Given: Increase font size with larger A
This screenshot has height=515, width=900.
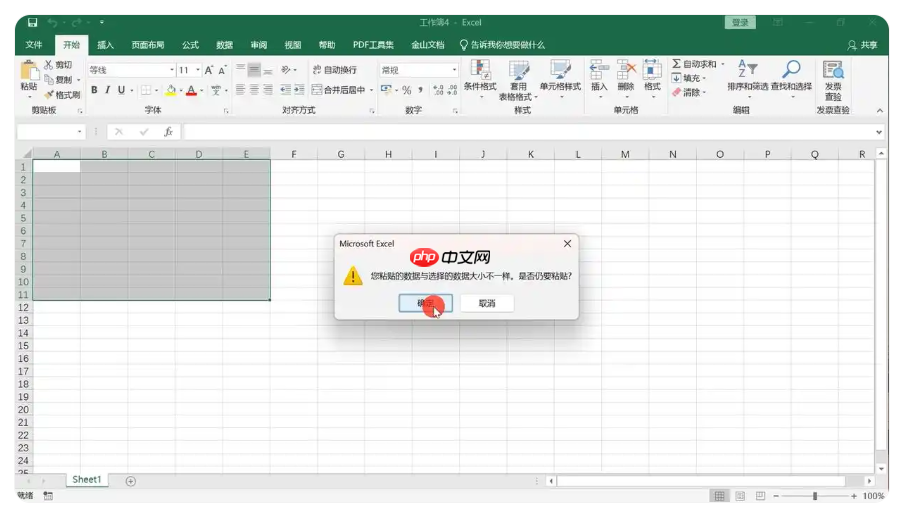Looking at the screenshot, I should pos(209,70).
